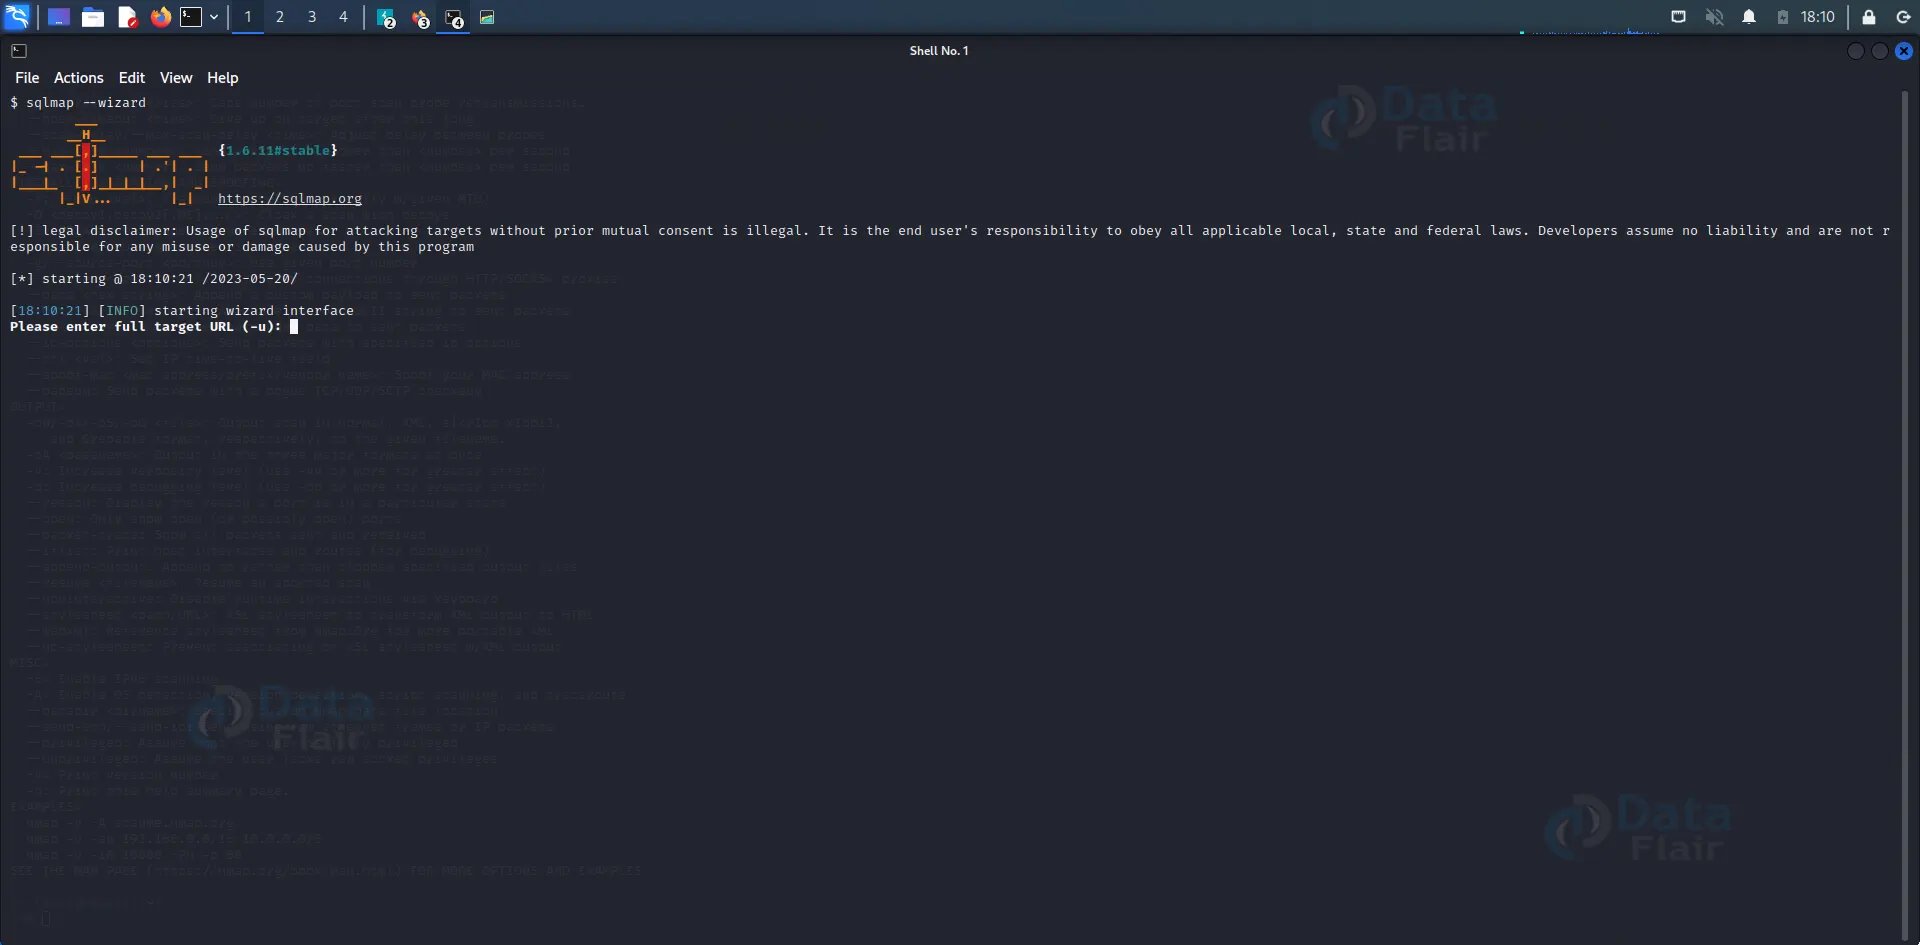Screen dimensions: 1920x945
Task: Expand the terminal launcher dropdown arrow
Action: tap(214, 17)
